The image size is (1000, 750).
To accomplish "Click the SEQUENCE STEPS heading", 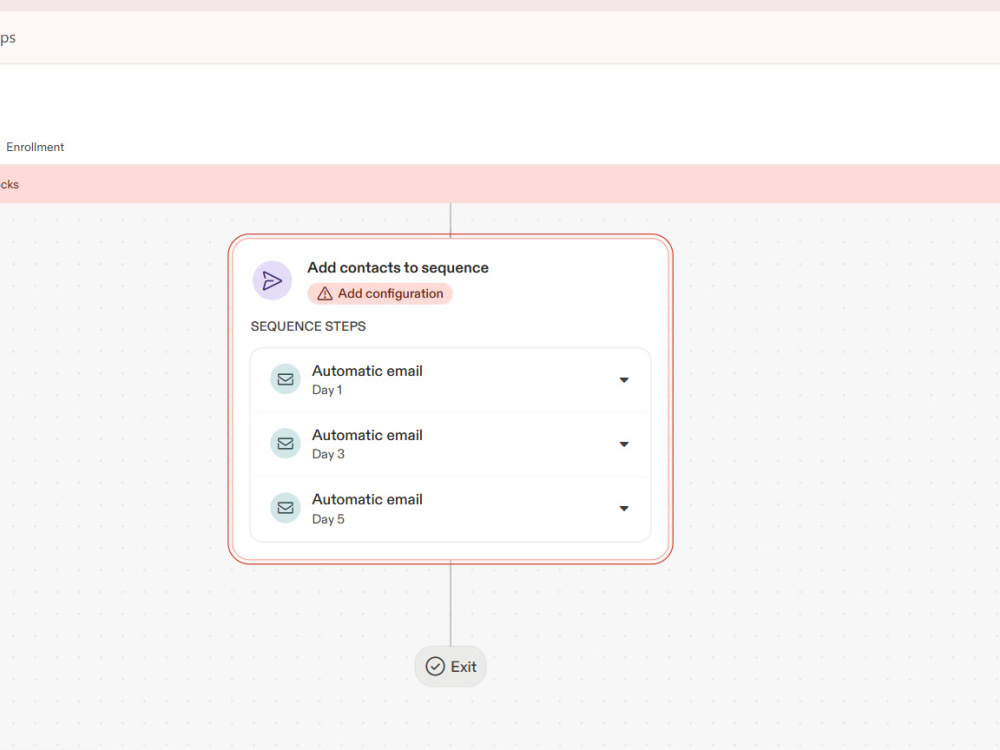I will (x=308, y=327).
